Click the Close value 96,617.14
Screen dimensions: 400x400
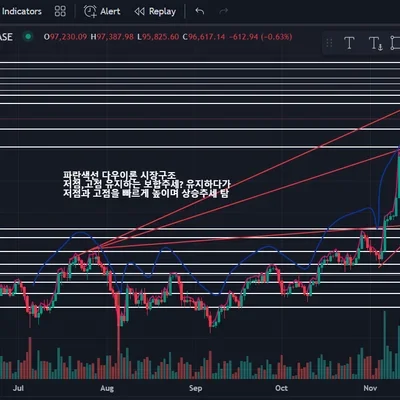pos(207,37)
